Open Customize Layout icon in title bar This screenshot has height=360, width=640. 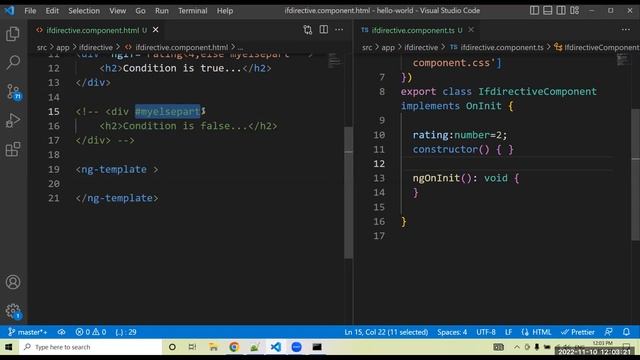click(575, 11)
